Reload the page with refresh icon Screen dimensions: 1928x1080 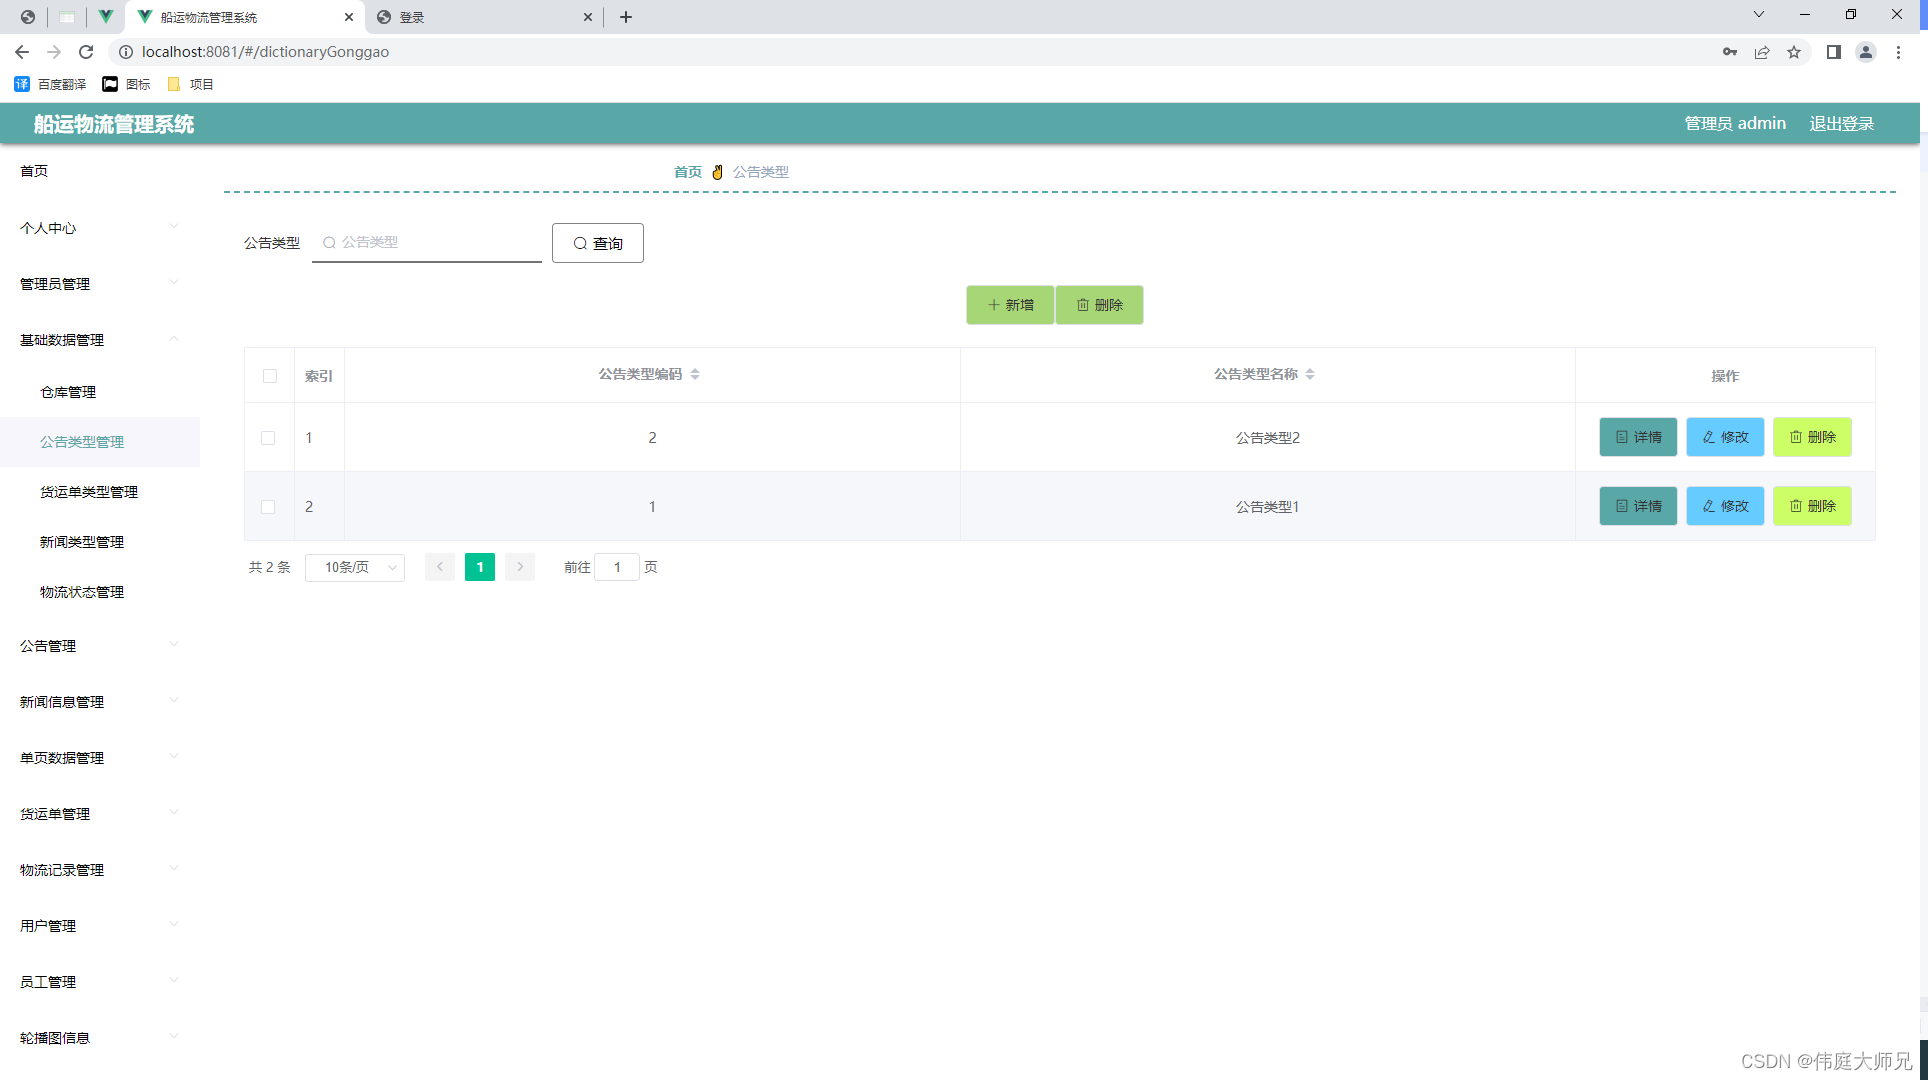click(x=86, y=52)
